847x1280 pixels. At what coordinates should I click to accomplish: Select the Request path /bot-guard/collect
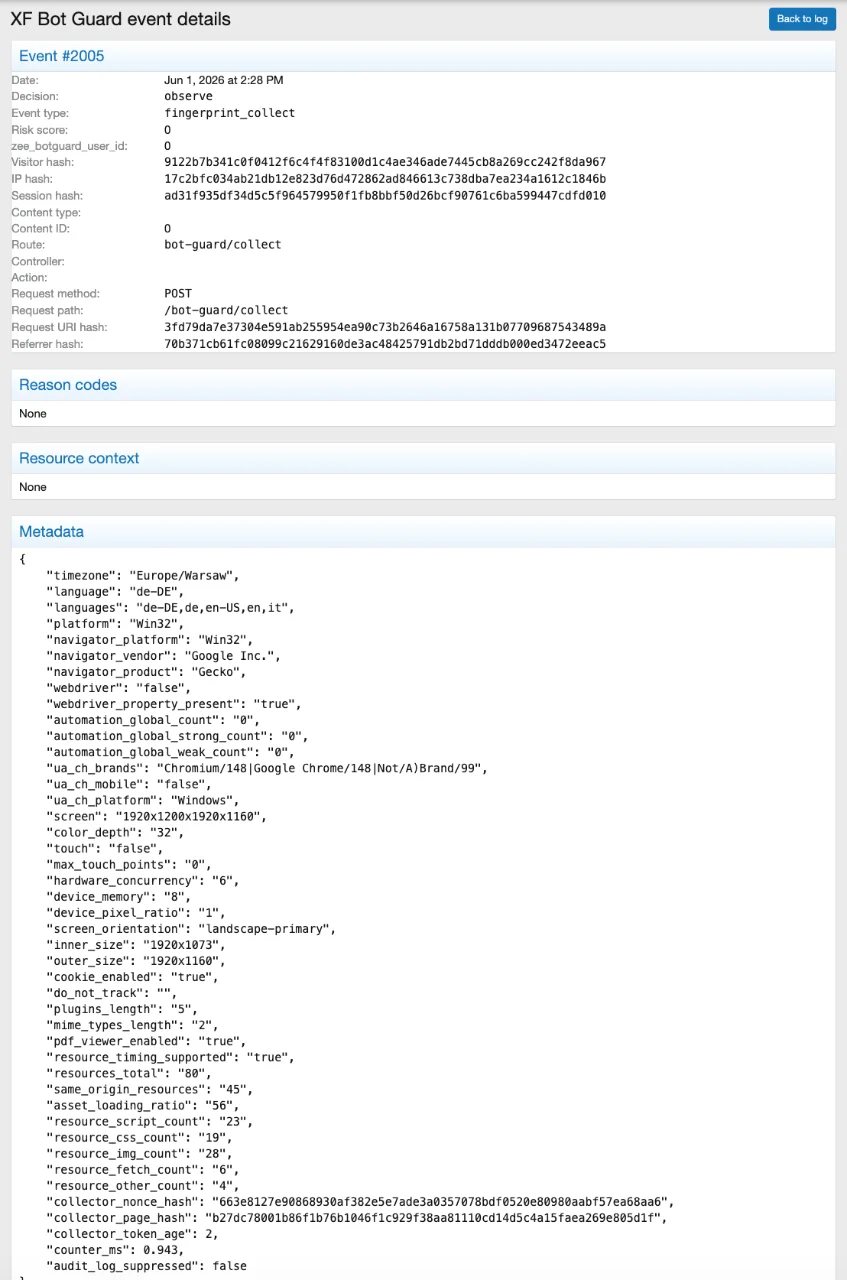pos(226,311)
